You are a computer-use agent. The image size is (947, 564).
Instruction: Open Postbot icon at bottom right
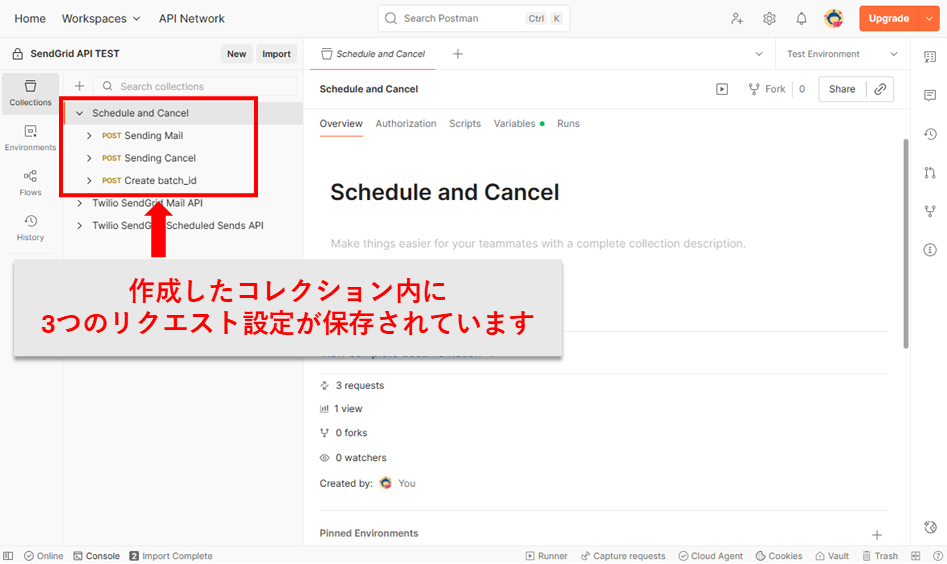coord(930,527)
